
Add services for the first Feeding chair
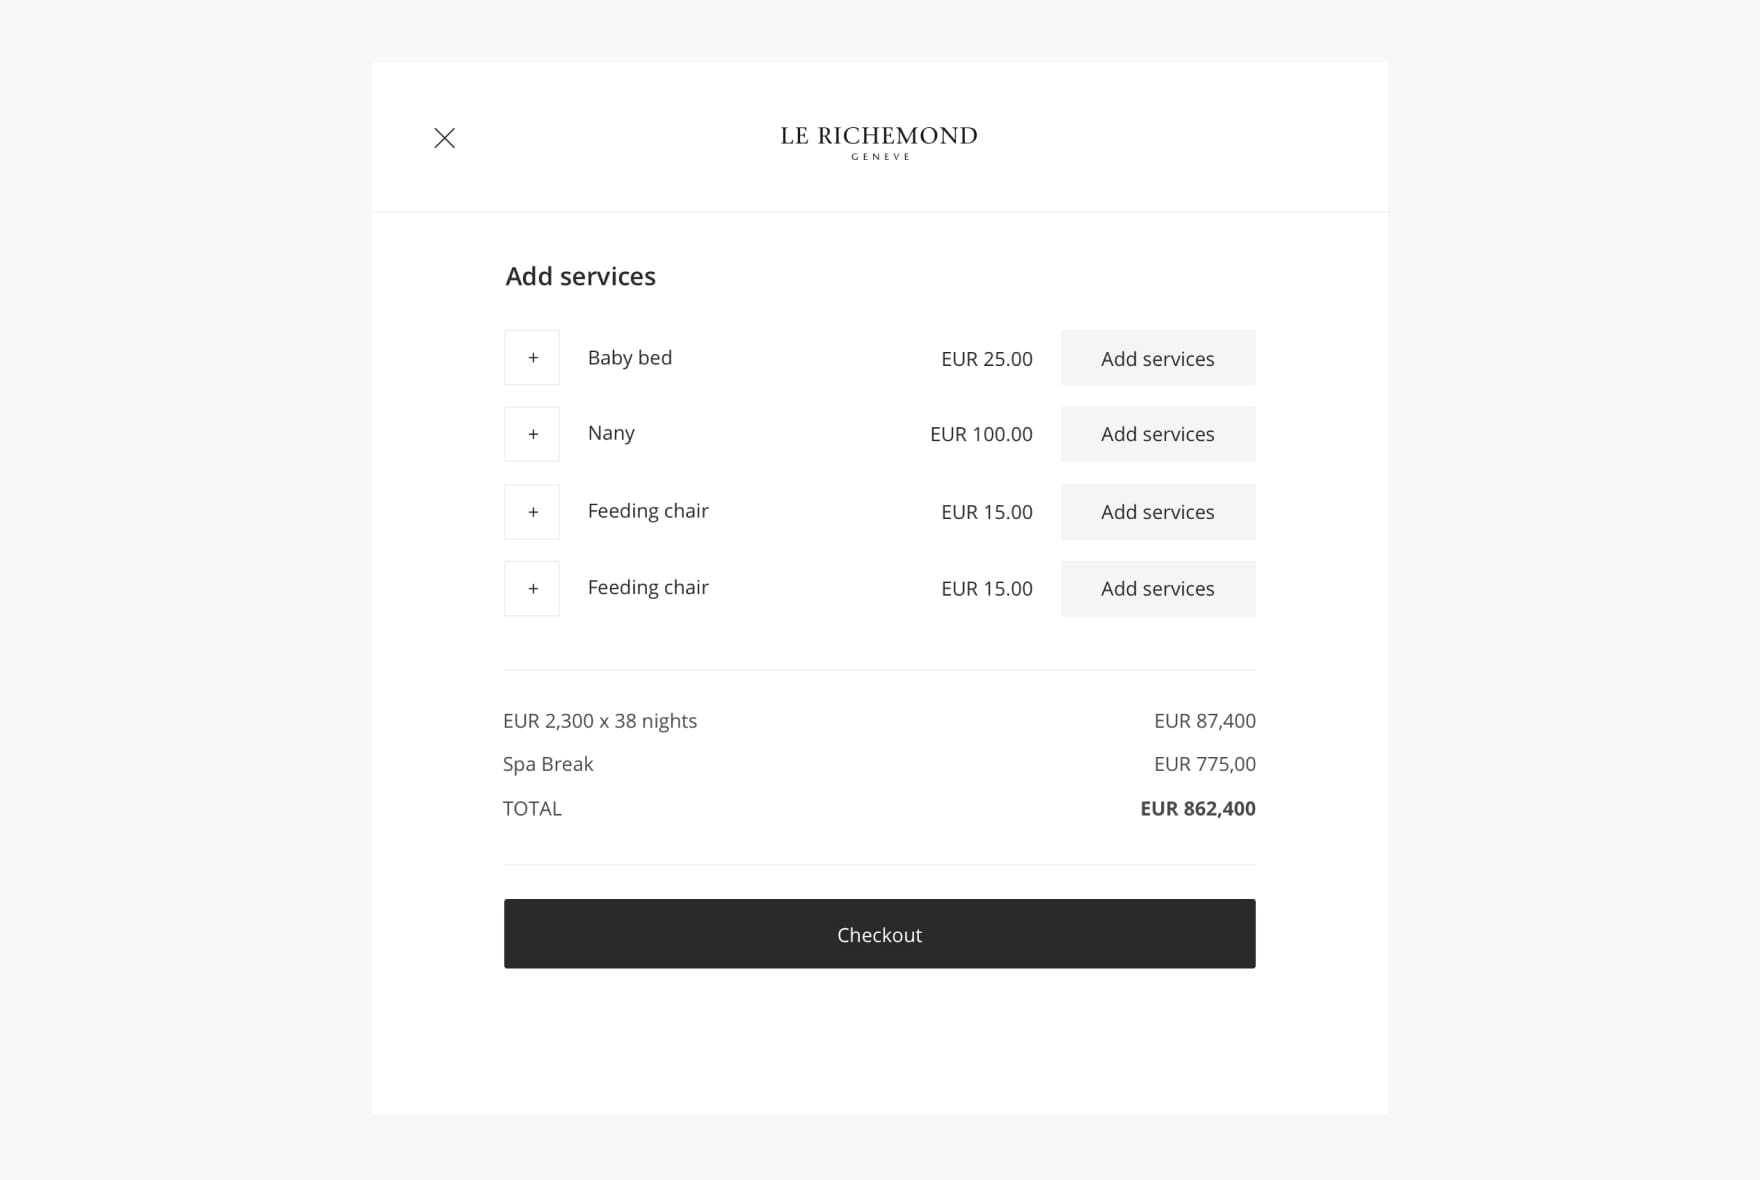(x=1157, y=512)
